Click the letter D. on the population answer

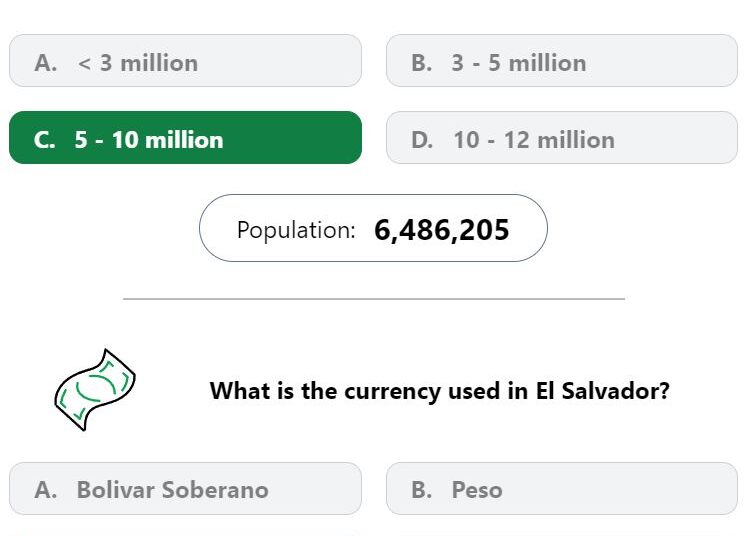[x=422, y=140]
